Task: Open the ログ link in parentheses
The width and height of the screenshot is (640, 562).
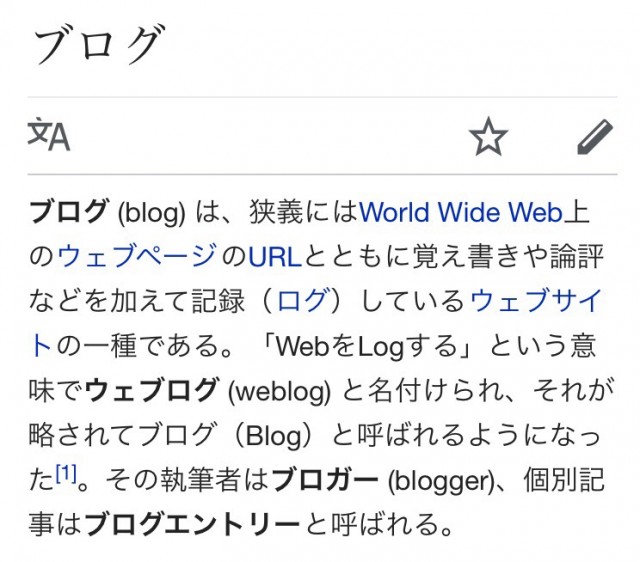Action: tap(301, 301)
